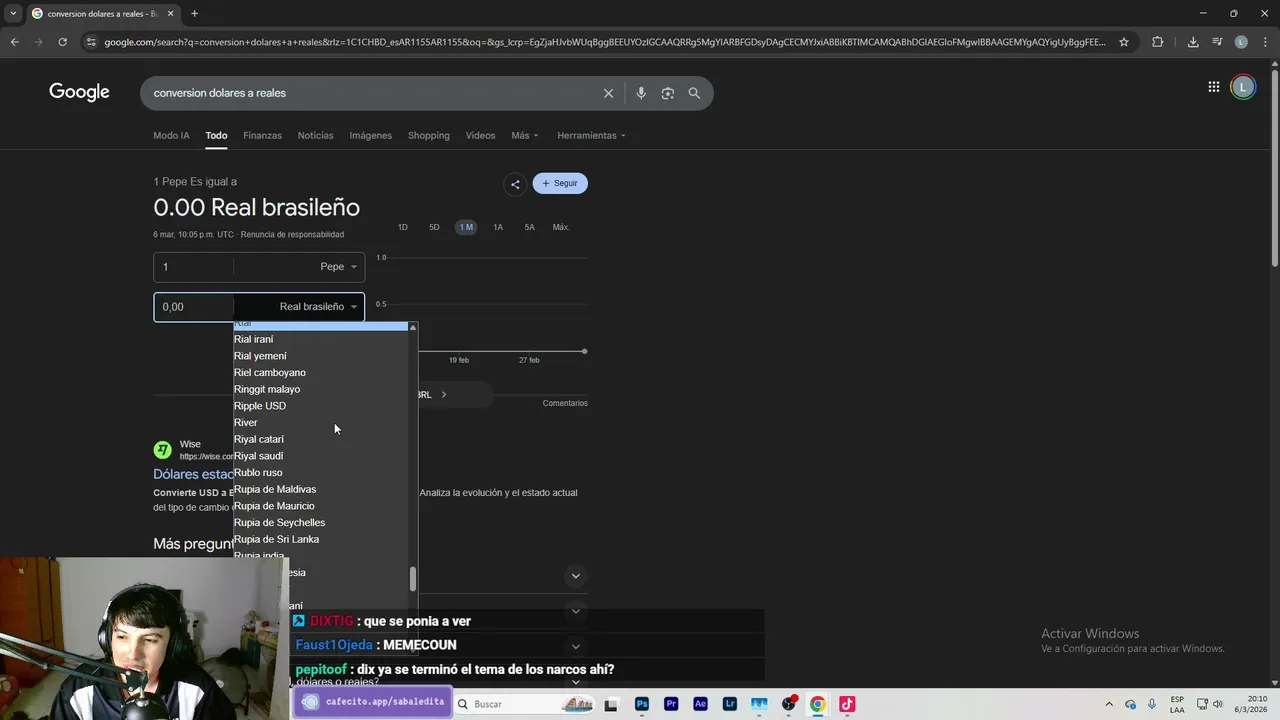Share the currency conversion result

(515, 184)
